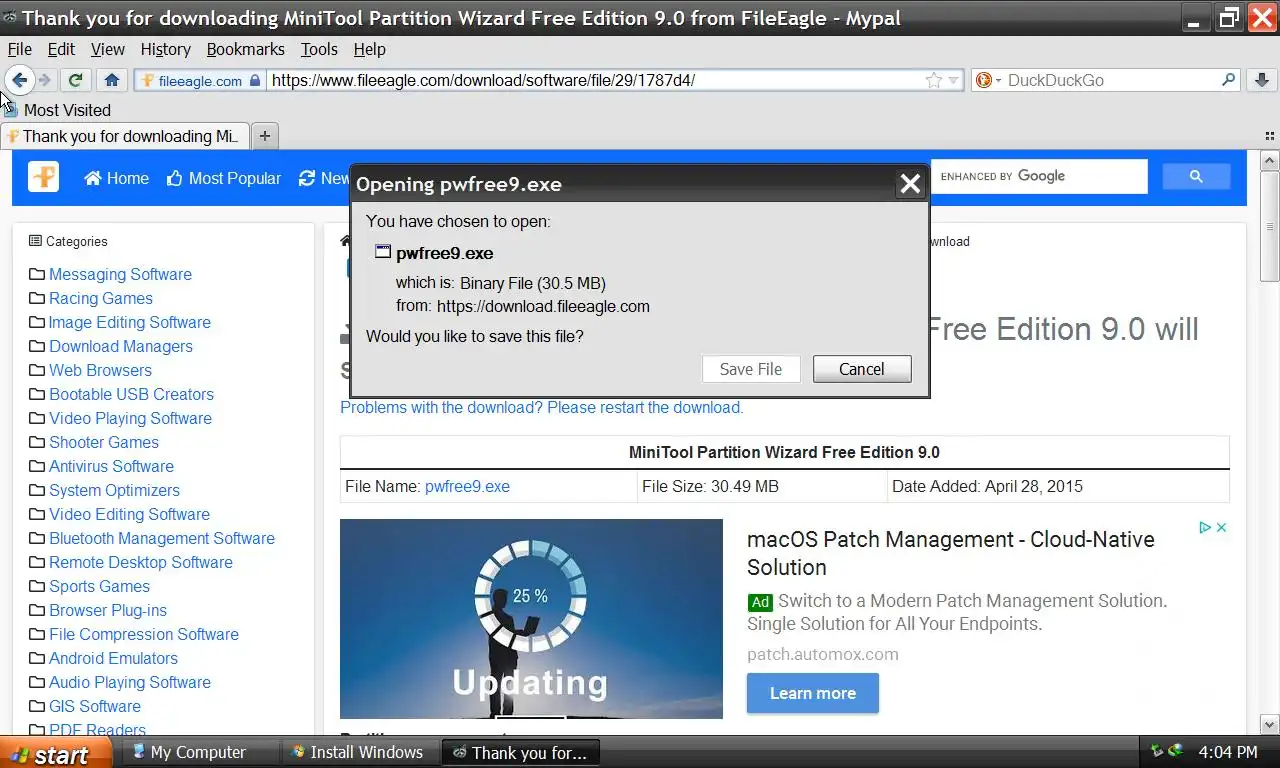
Task: Bookmark this page with the star icon
Action: coord(934,80)
